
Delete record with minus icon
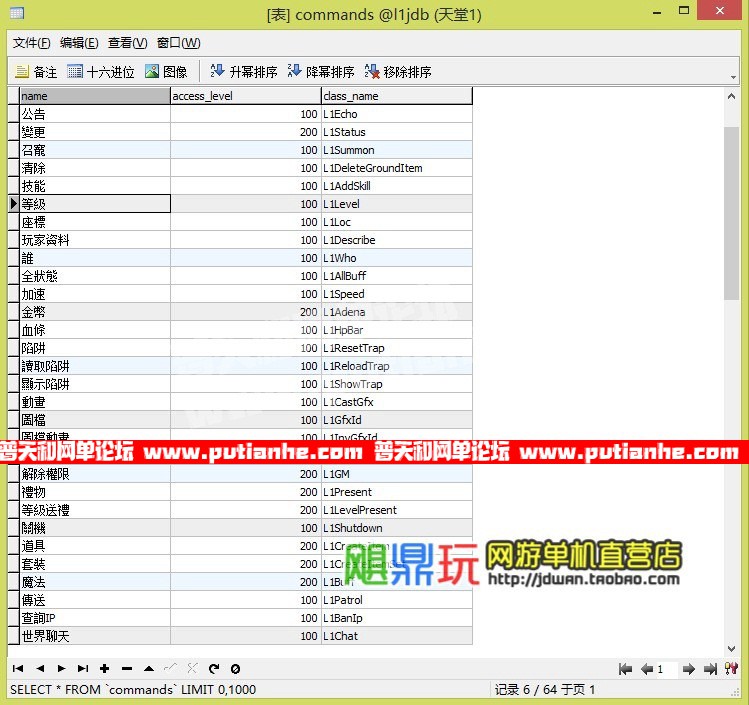pos(127,669)
